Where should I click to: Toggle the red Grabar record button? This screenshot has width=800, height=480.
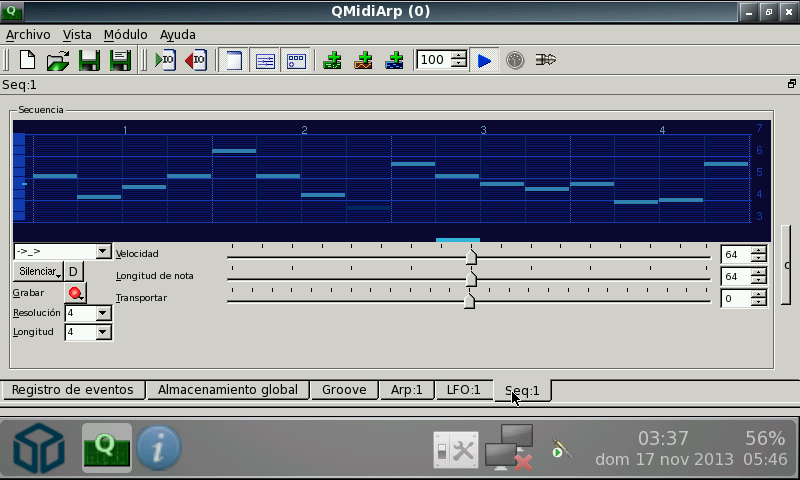coord(75,293)
